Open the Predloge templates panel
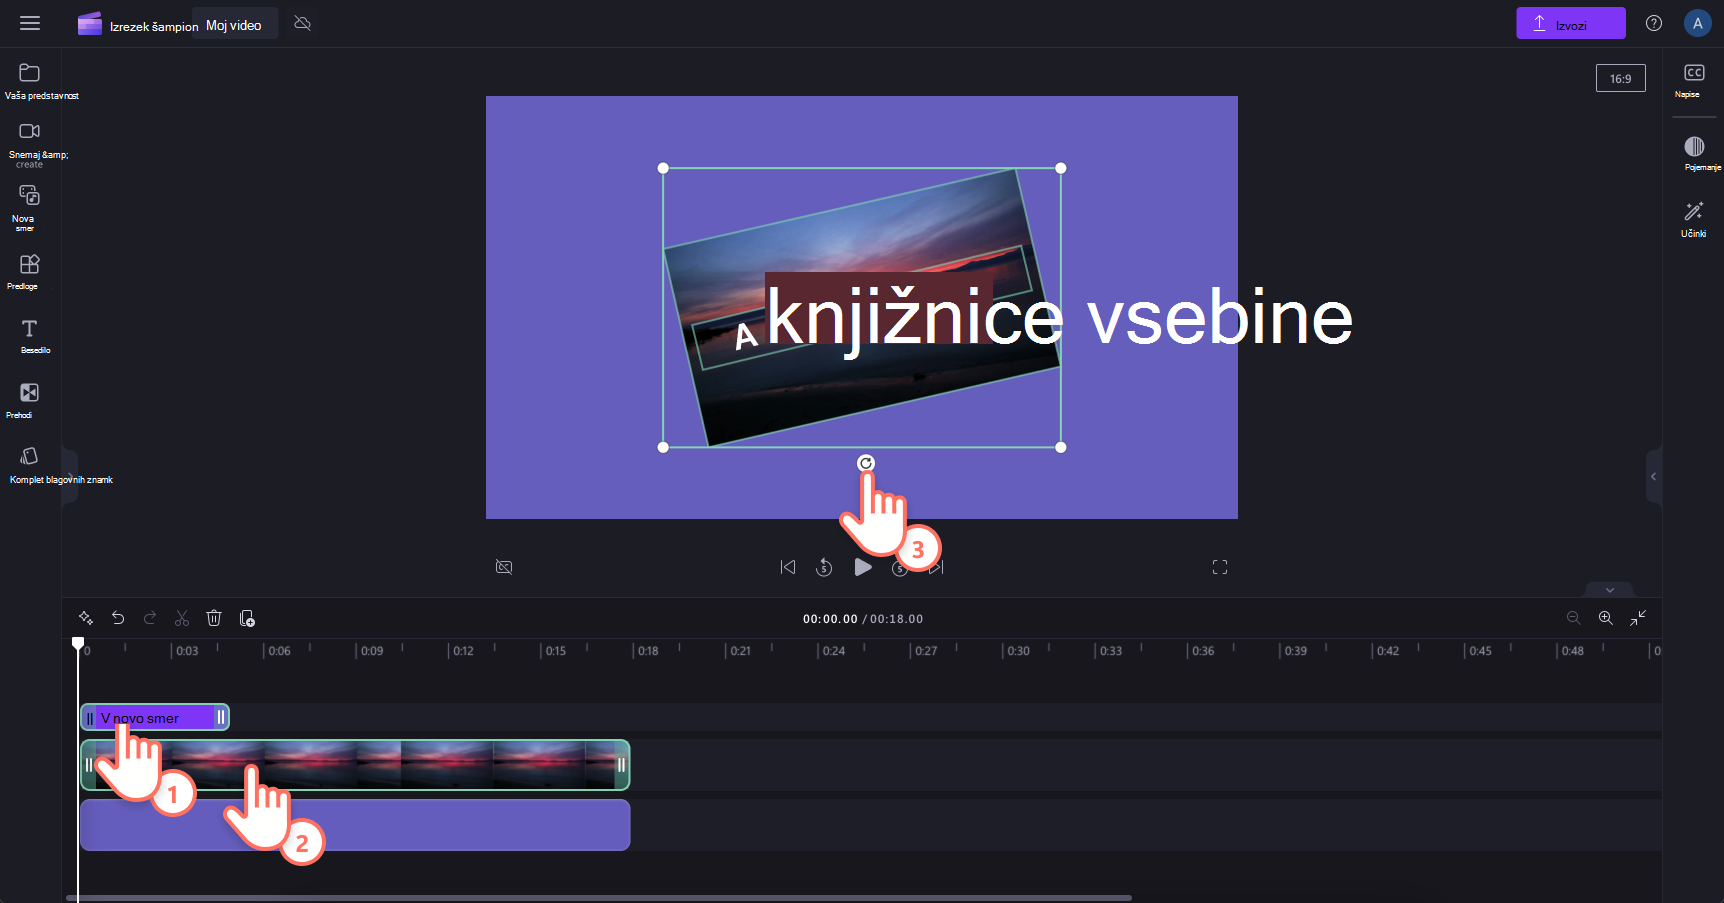The image size is (1724, 903). coord(29,271)
